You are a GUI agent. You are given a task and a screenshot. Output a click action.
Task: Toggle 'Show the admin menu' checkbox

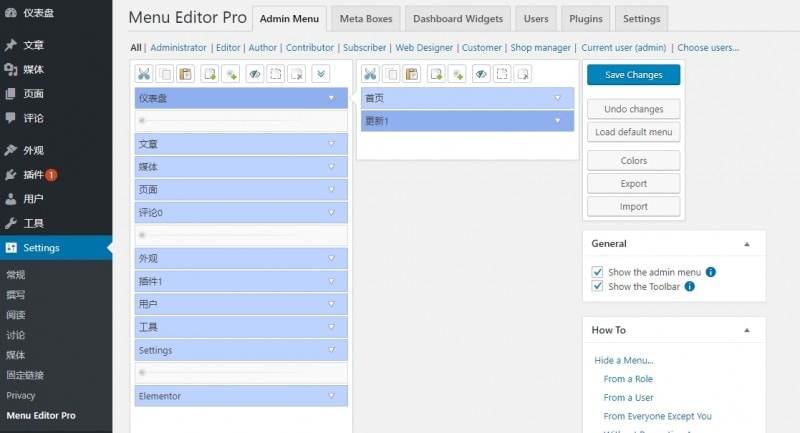click(x=597, y=272)
